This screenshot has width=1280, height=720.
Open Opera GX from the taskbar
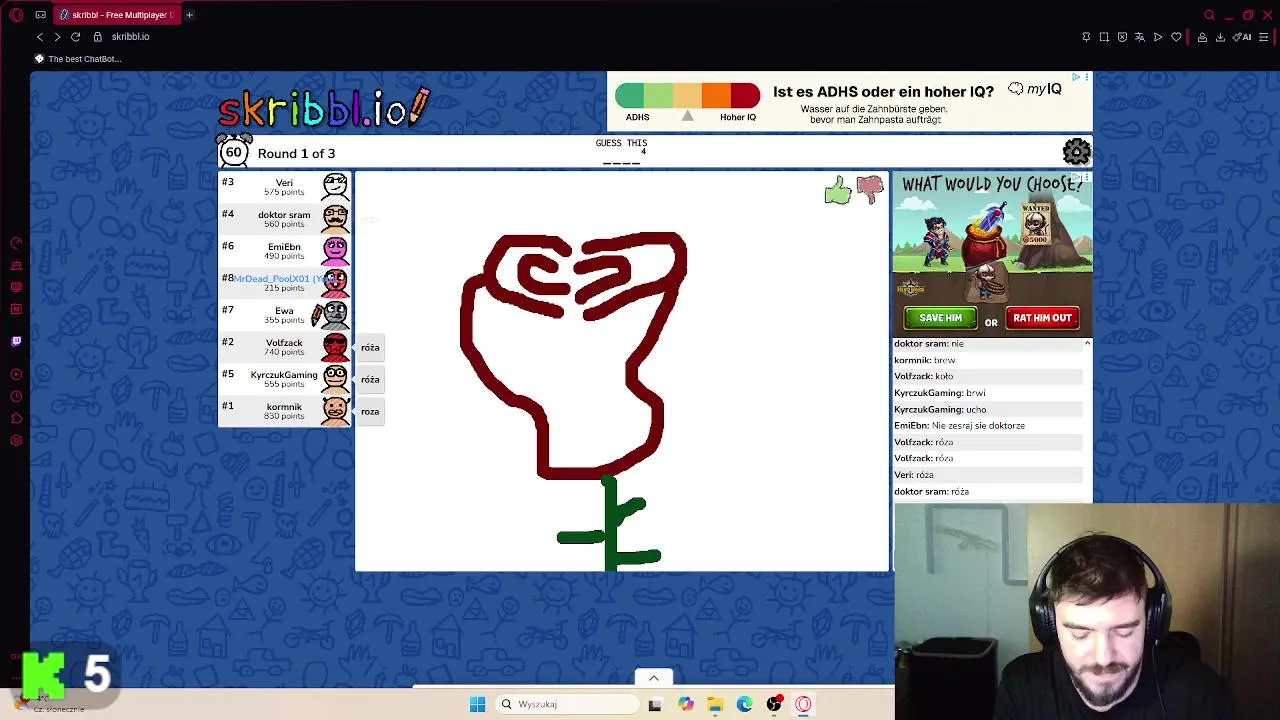click(803, 704)
